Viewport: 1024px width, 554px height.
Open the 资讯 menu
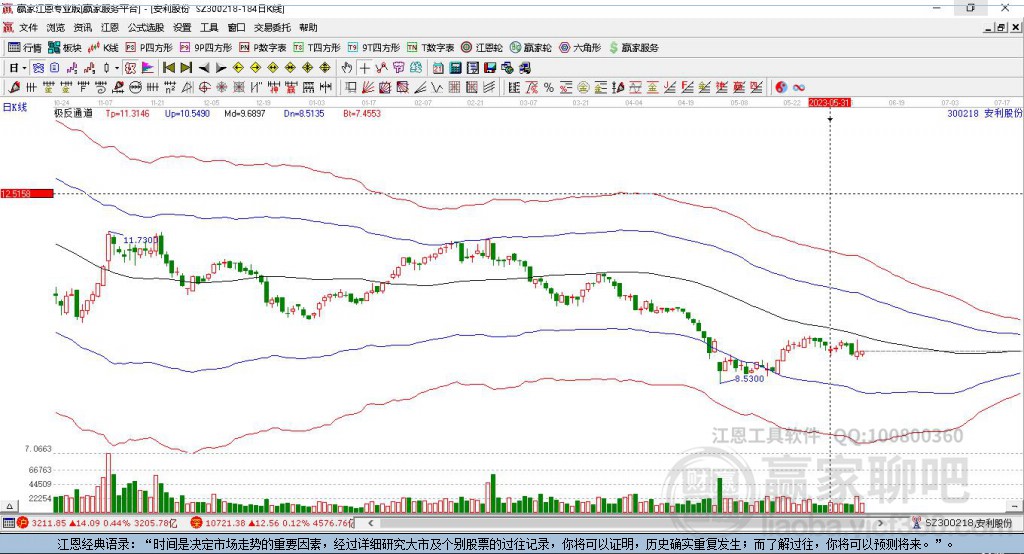82,27
